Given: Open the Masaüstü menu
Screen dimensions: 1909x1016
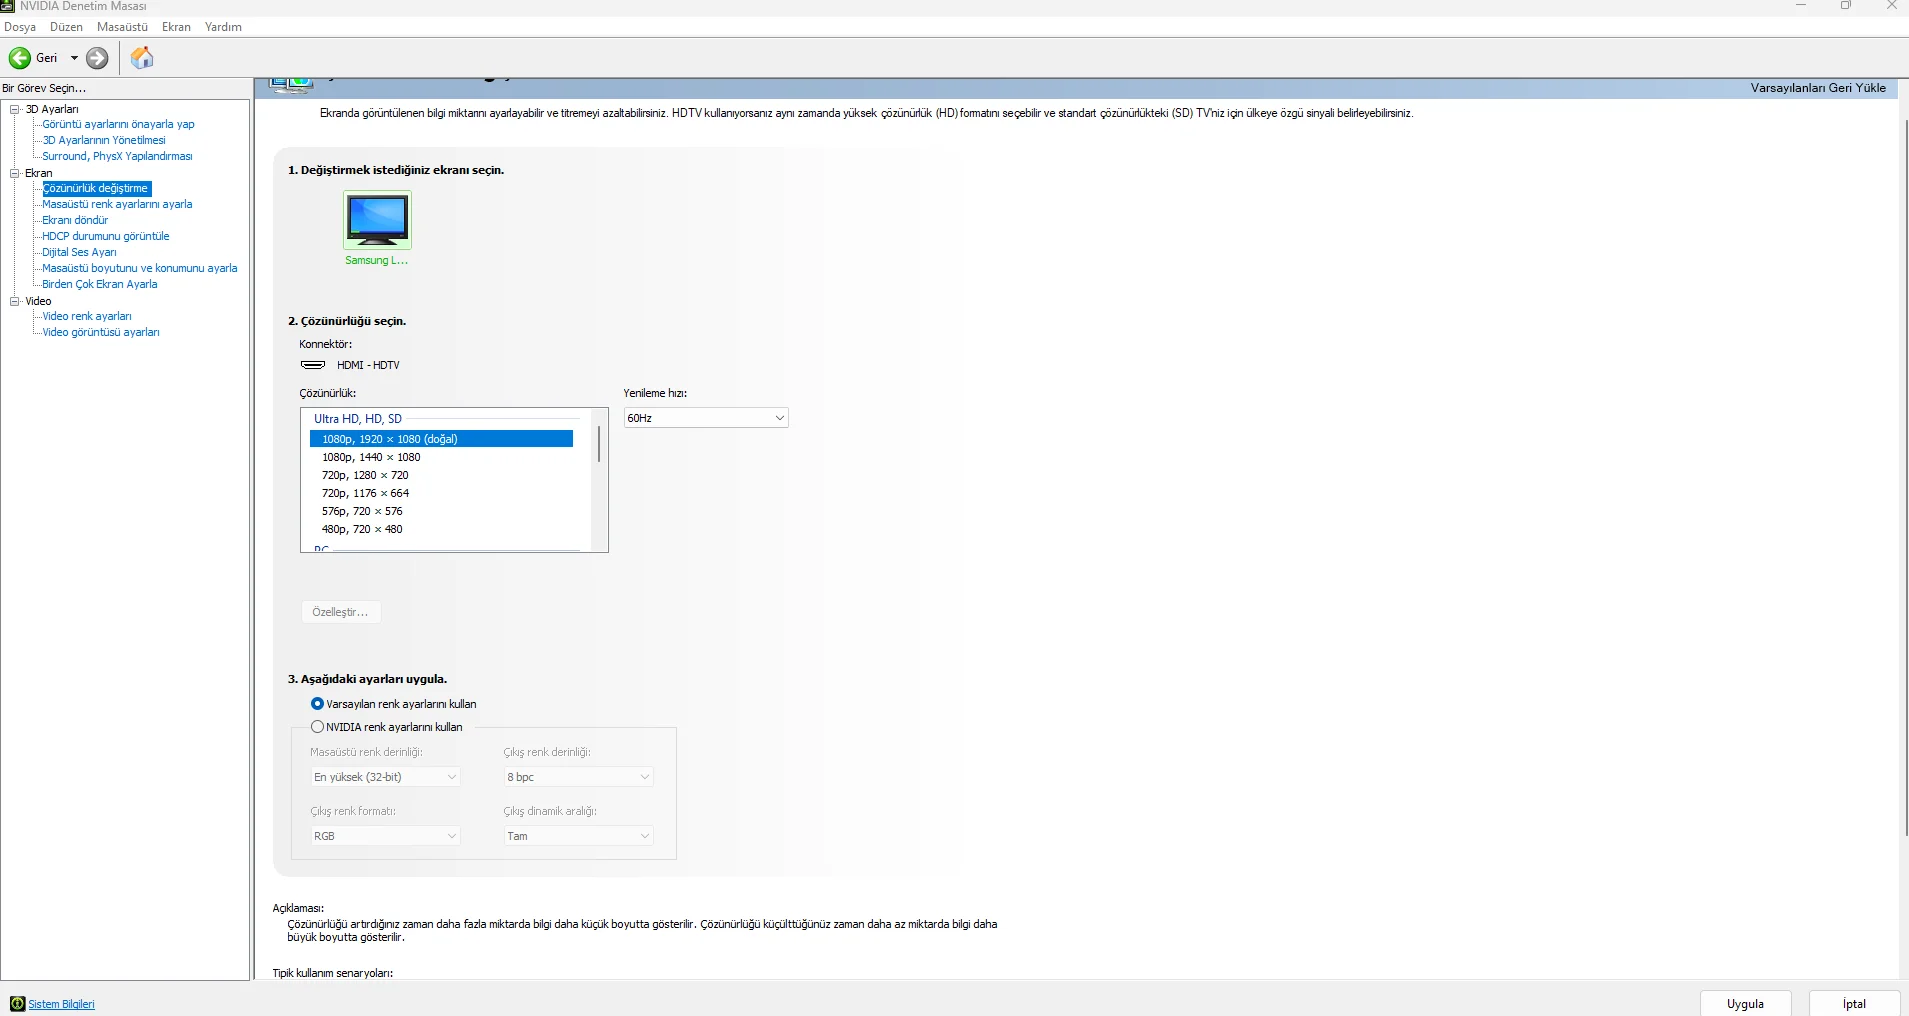Looking at the screenshot, I should click(122, 27).
